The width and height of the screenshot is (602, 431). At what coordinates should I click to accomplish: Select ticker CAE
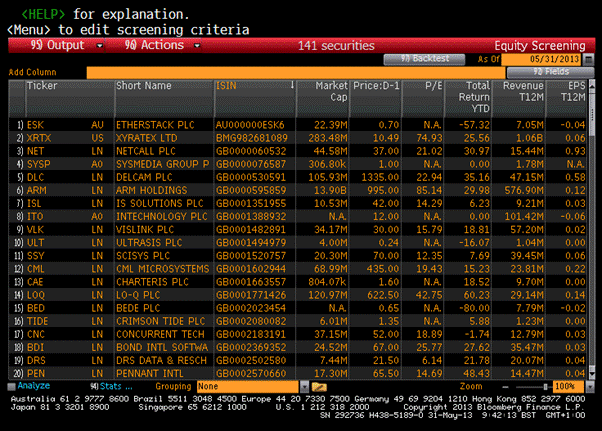(35, 282)
